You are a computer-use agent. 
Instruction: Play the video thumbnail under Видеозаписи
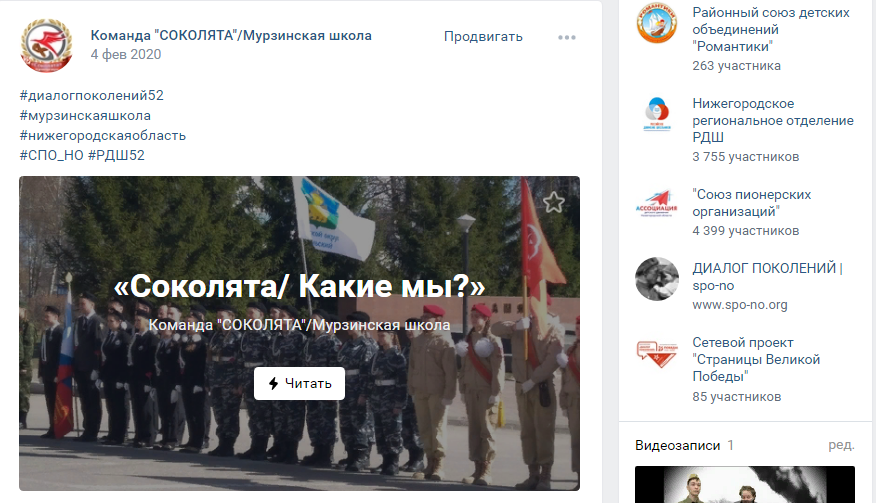745,485
